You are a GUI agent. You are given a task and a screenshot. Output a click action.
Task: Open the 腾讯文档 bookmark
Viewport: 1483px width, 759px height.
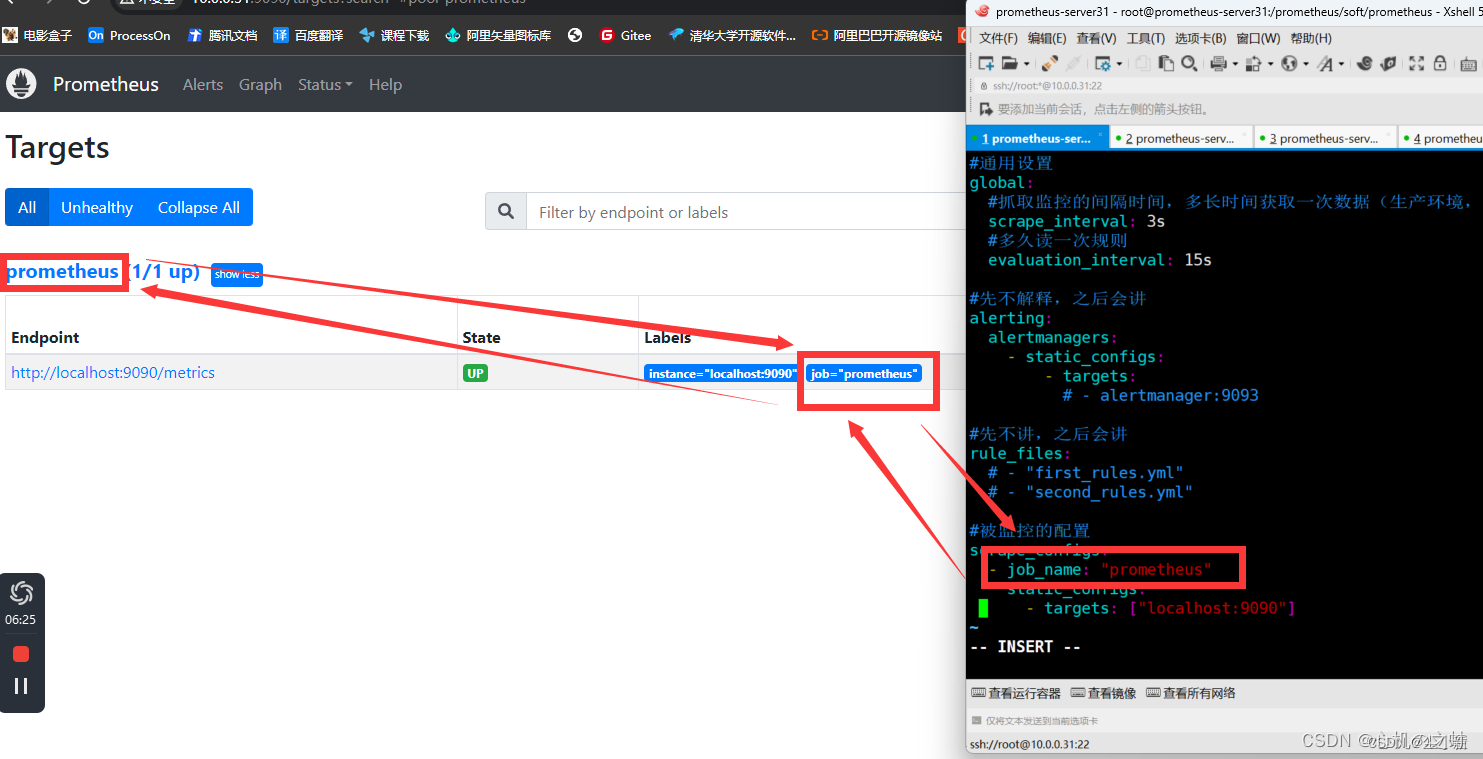222,35
